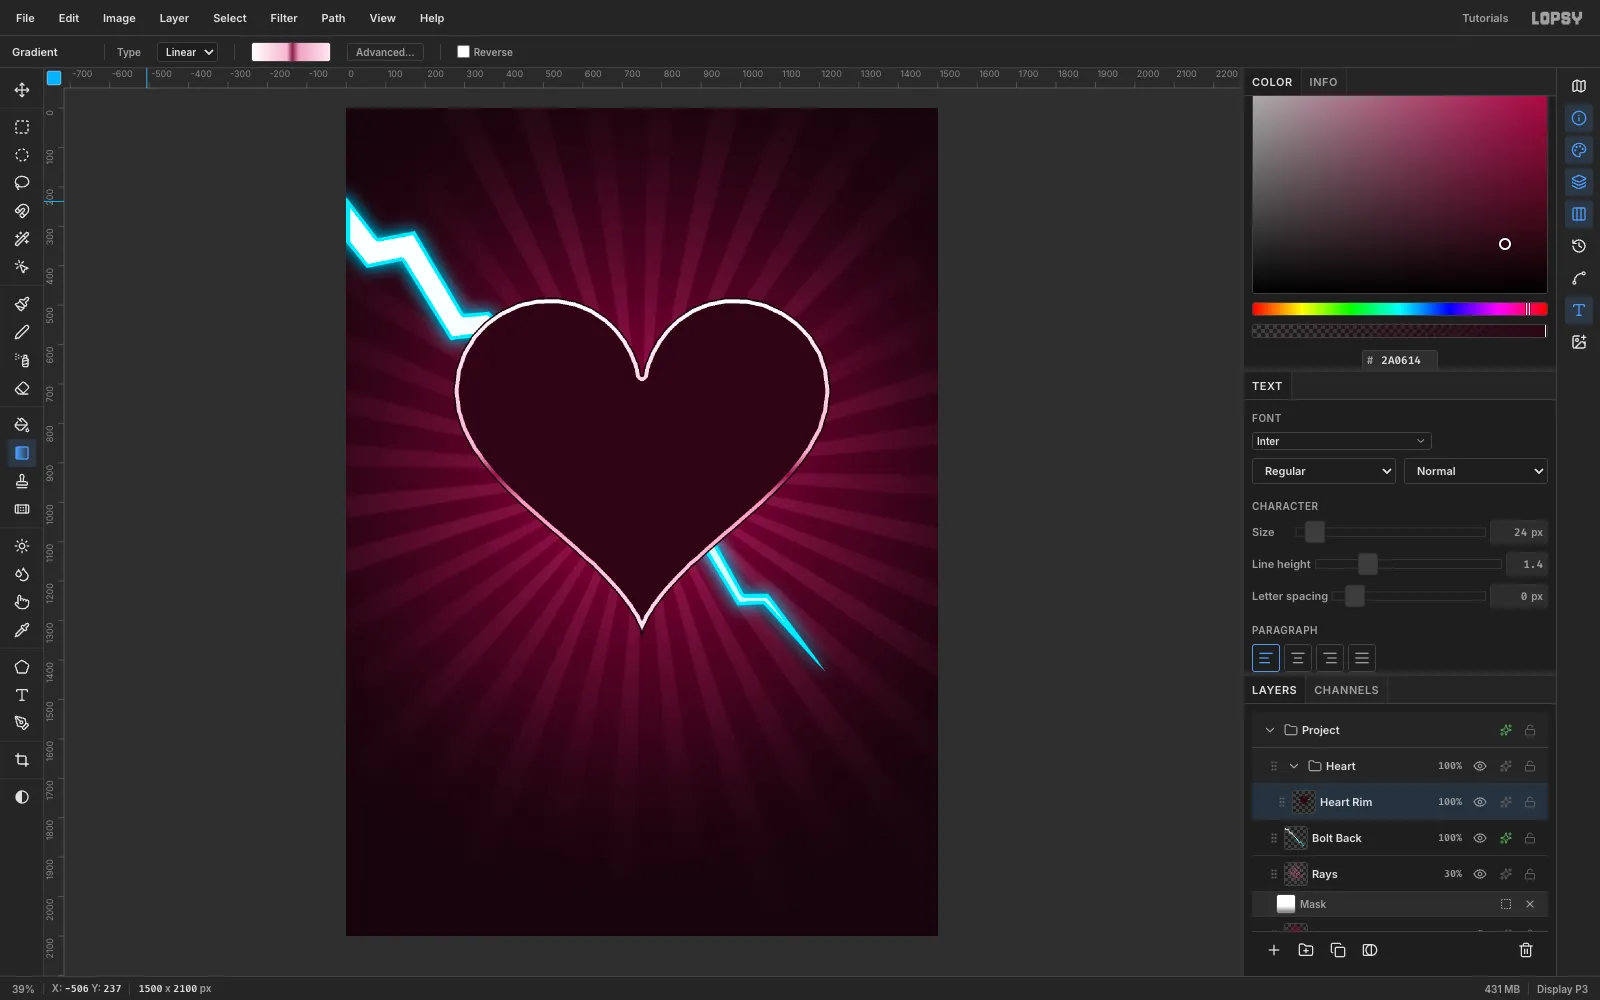This screenshot has height=1000, width=1600.
Task: Collapse the Project group
Action: (1270, 730)
